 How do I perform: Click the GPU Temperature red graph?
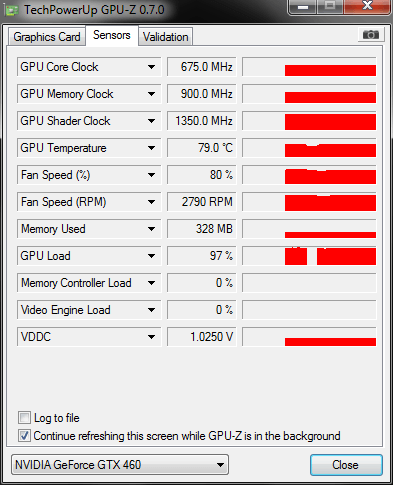[309, 148]
